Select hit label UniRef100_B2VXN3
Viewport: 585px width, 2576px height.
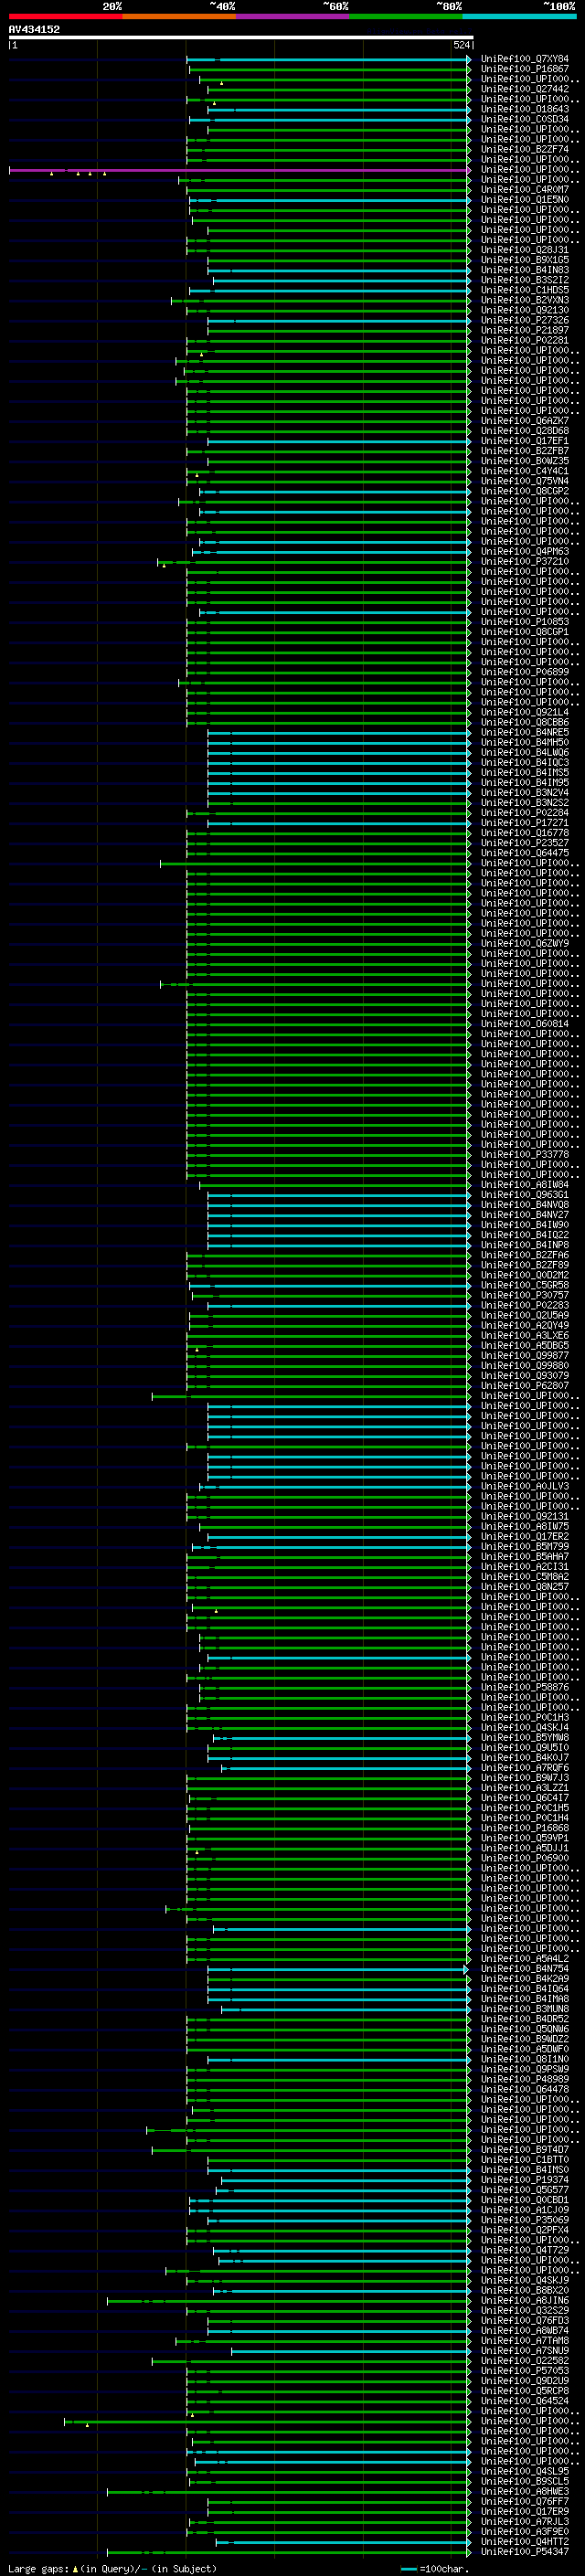tap(525, 300)
